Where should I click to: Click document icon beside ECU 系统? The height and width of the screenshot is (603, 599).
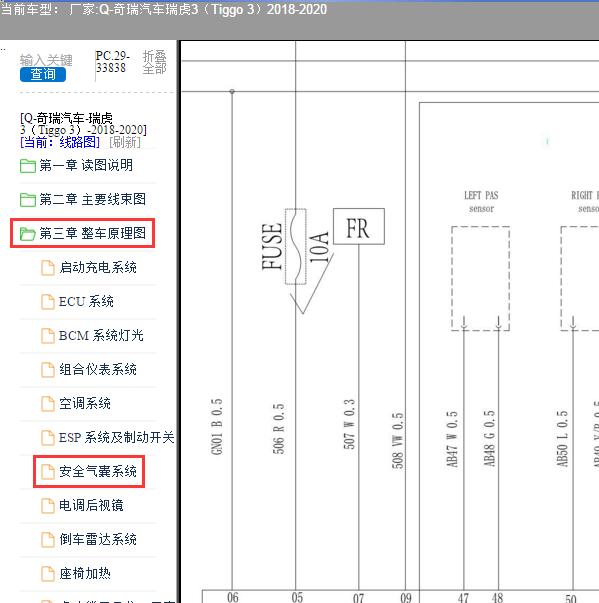(x=48, y=302)
